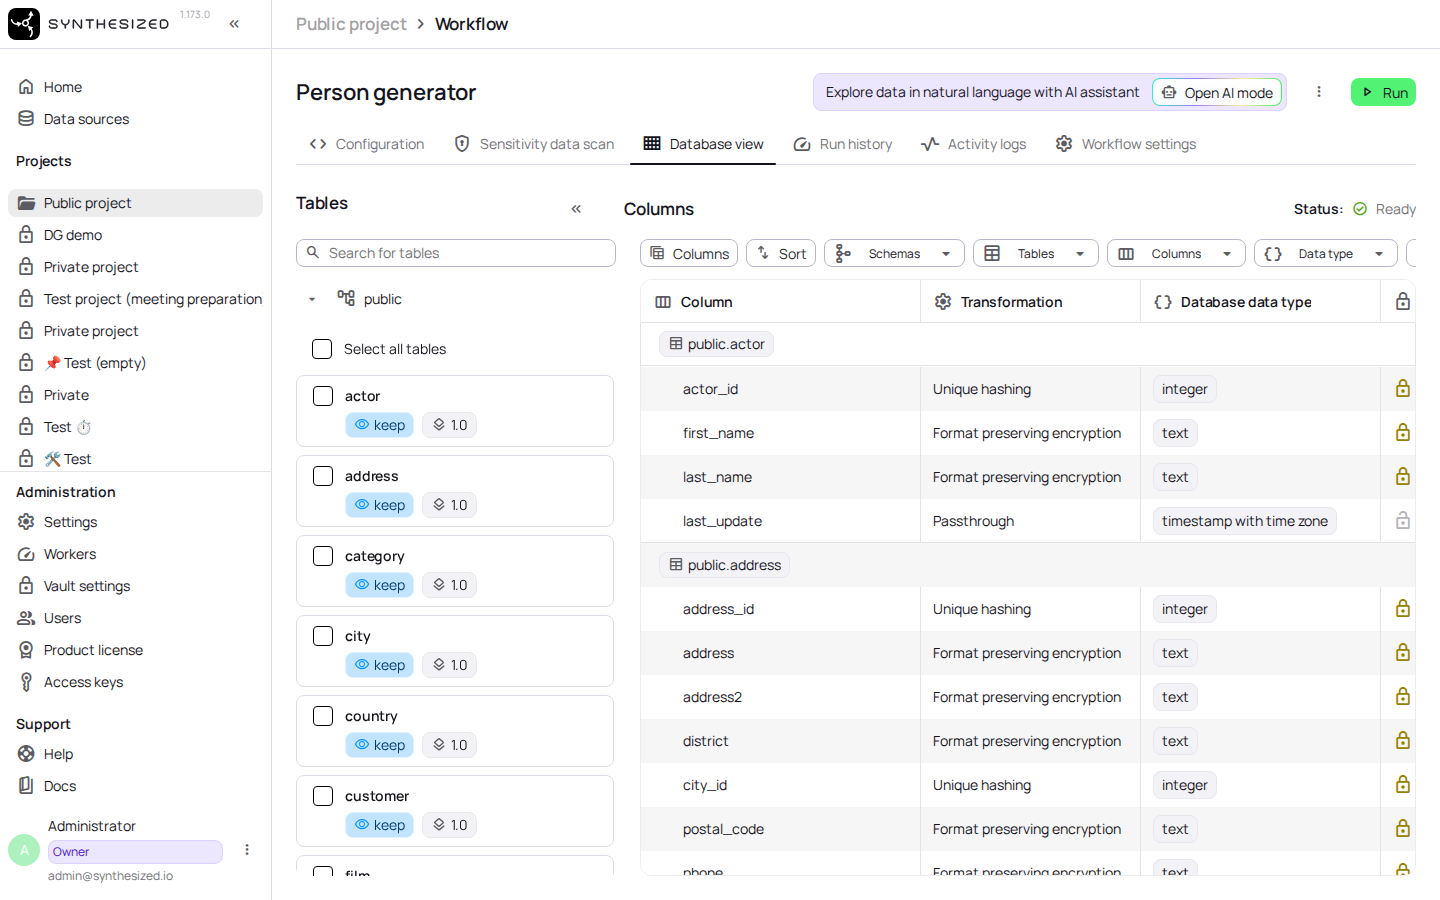Open the Schemas filter dropdown
Viewport: 1440px width, 900px height.
click(894, 253)
